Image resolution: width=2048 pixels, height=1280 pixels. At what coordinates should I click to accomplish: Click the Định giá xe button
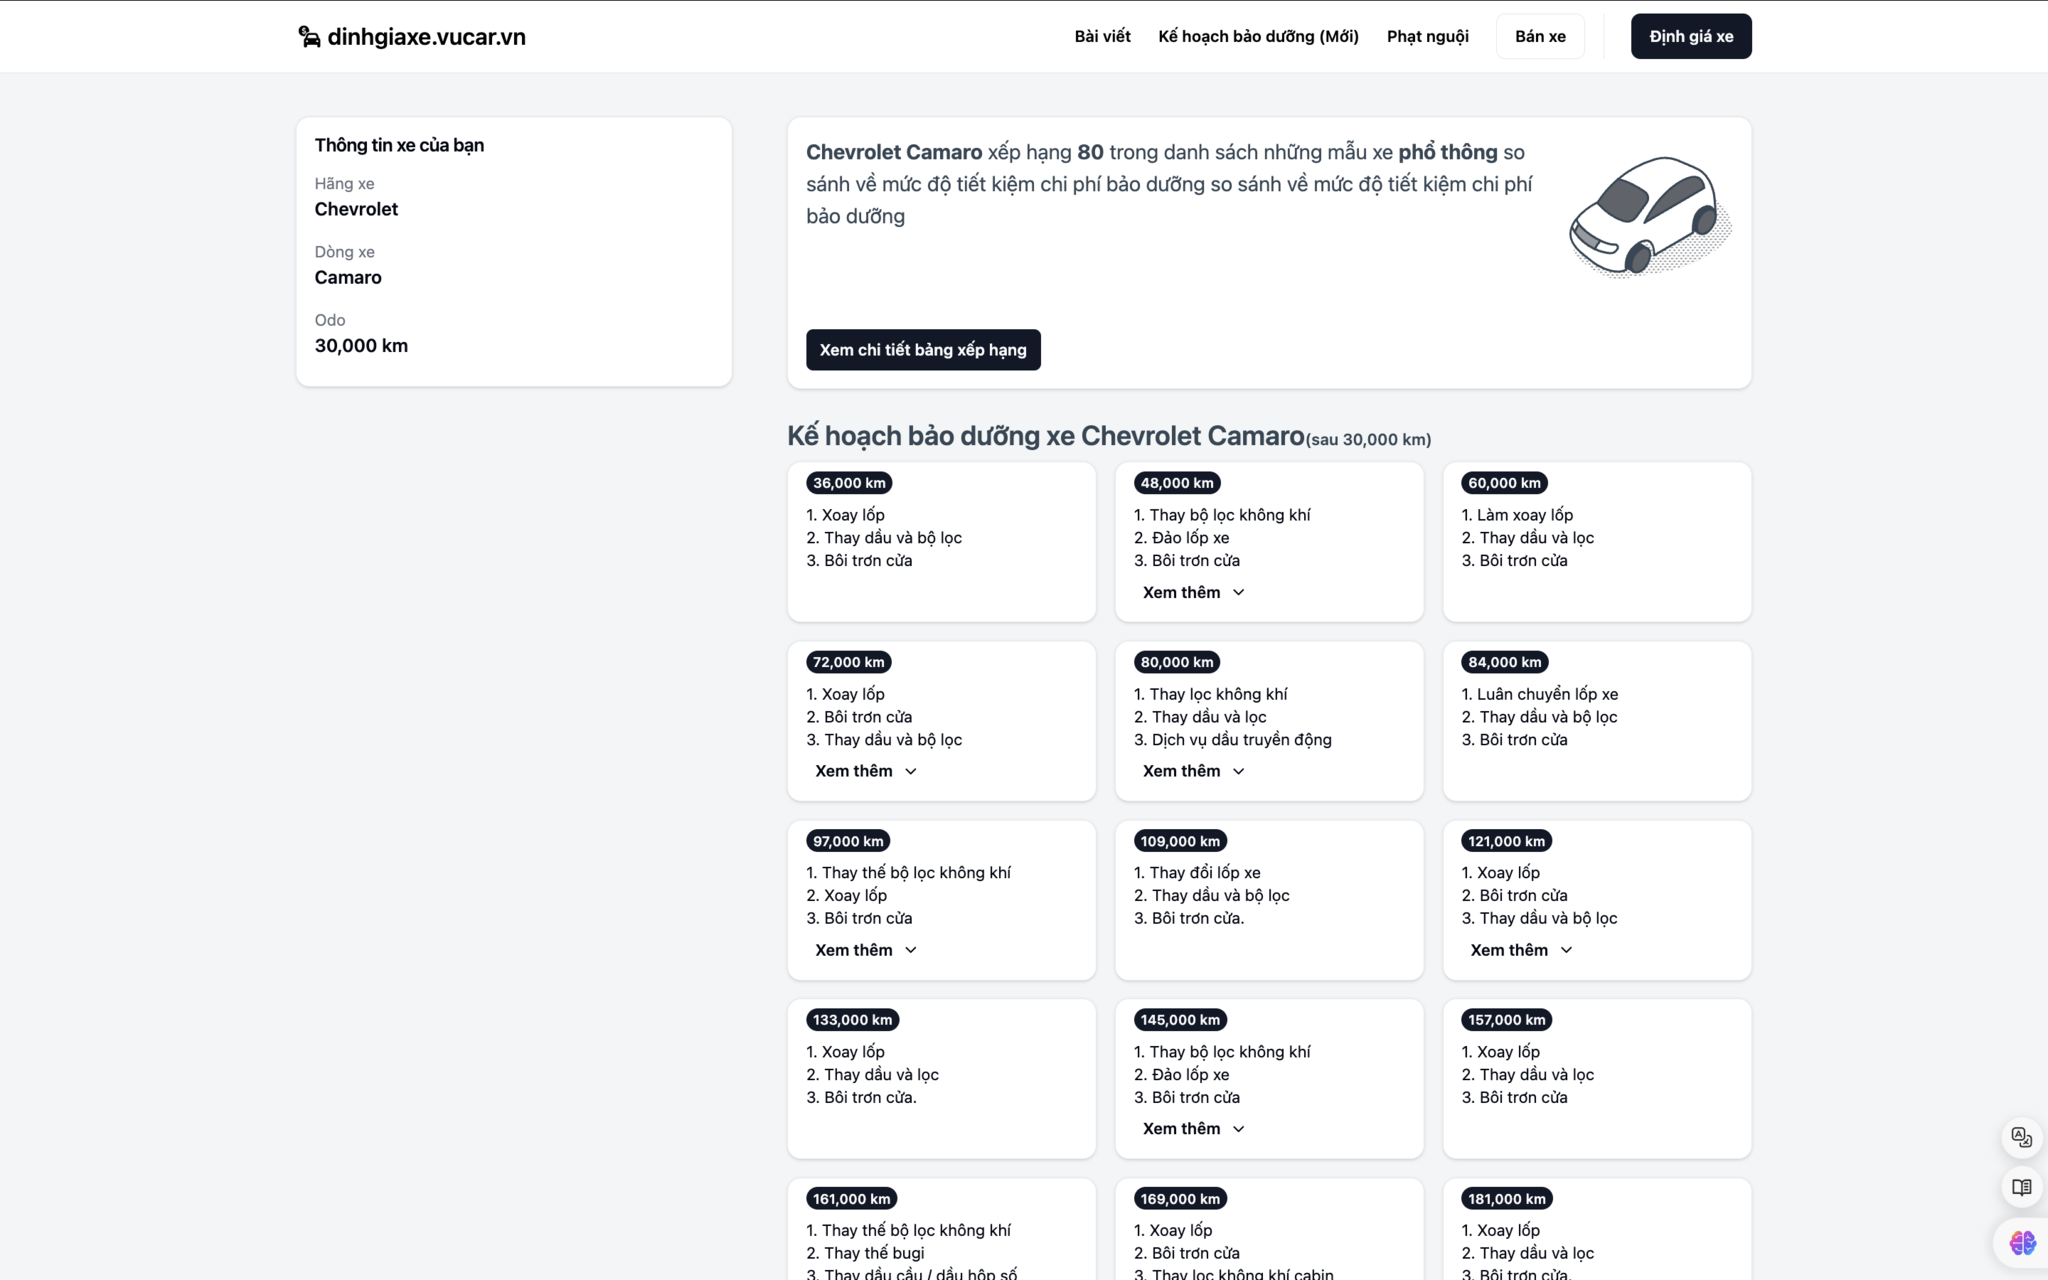coord(1691,36)
